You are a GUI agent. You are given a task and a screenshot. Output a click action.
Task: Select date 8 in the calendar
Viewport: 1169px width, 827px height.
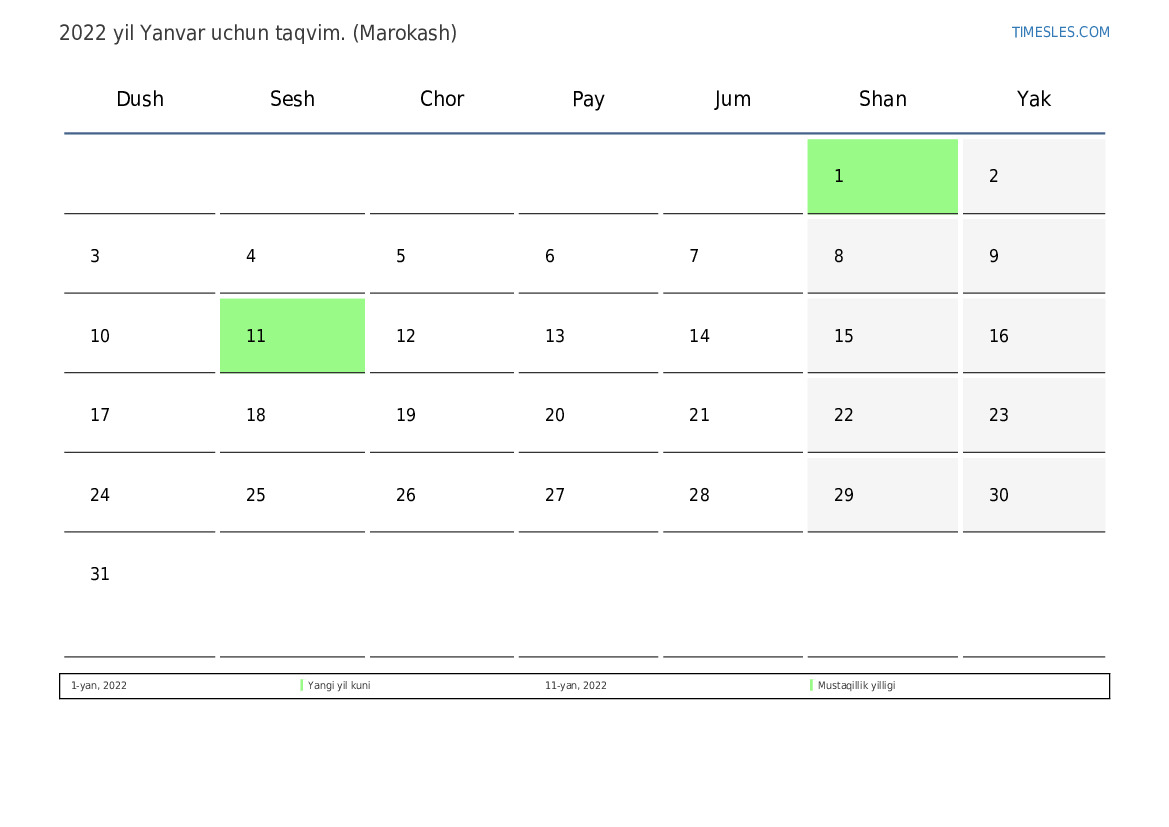[x=882, y=256]
